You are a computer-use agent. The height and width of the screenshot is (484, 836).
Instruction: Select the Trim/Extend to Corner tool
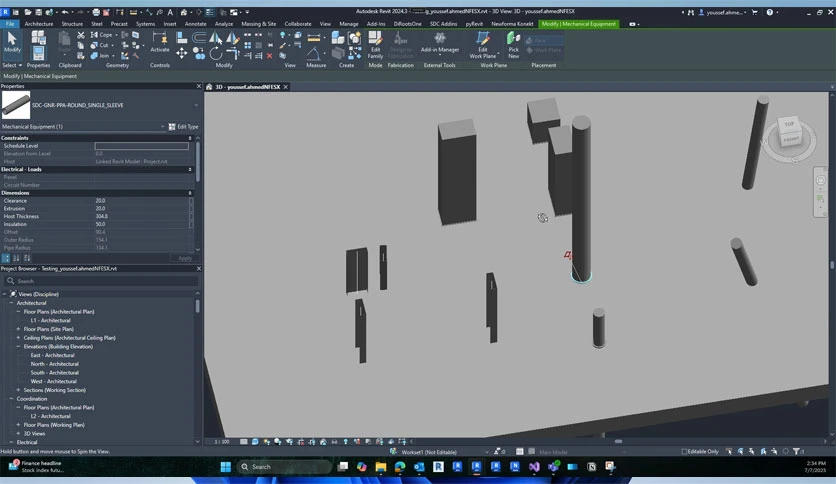tap(232, 53)
